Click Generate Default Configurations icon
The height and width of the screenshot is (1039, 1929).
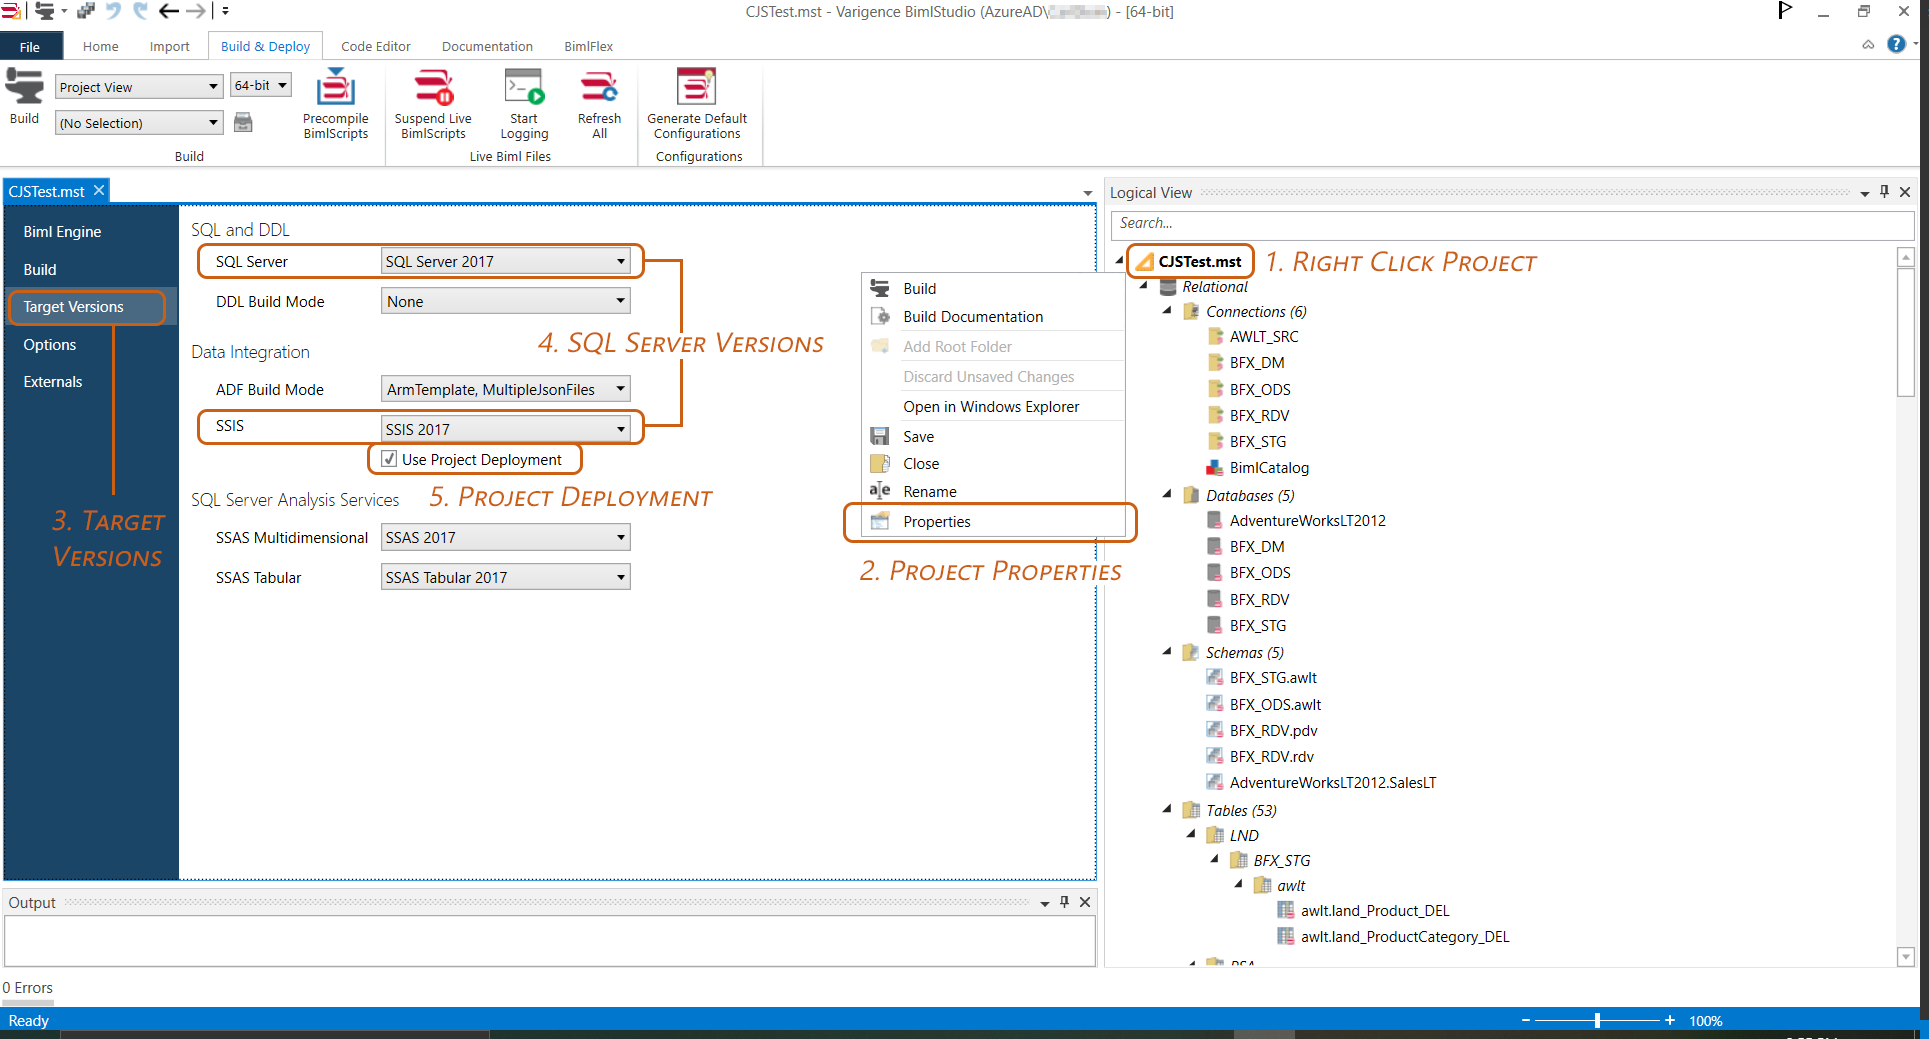(696, 87)
